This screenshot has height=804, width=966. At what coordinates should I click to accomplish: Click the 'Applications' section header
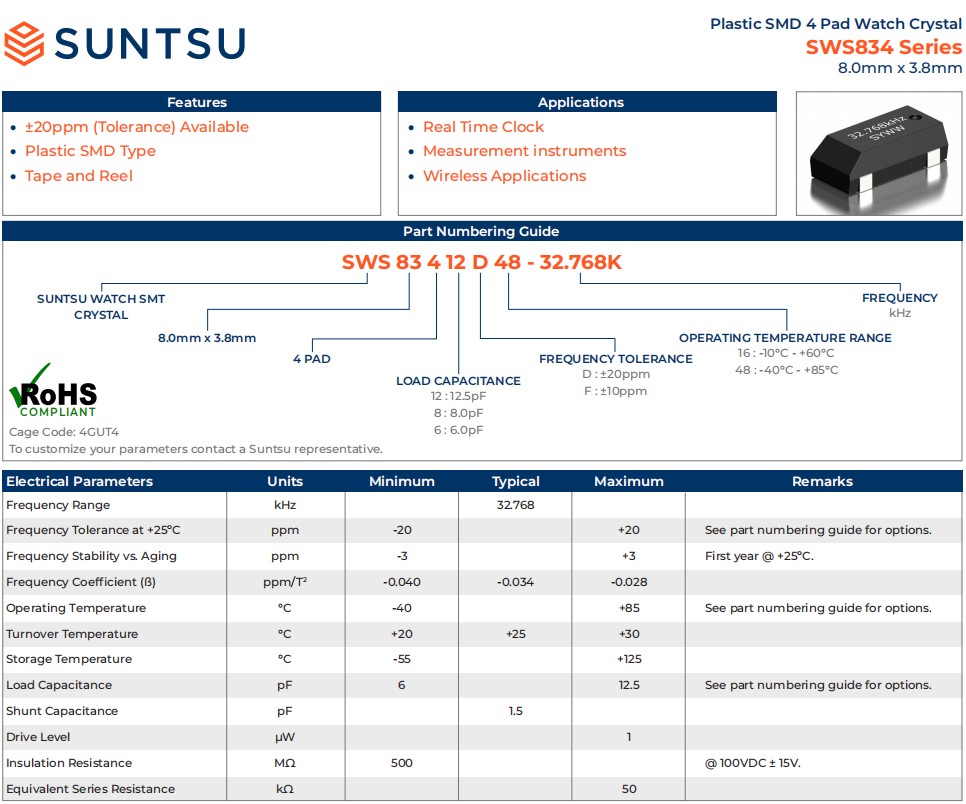pyautogui.click(x=587, y=102)
